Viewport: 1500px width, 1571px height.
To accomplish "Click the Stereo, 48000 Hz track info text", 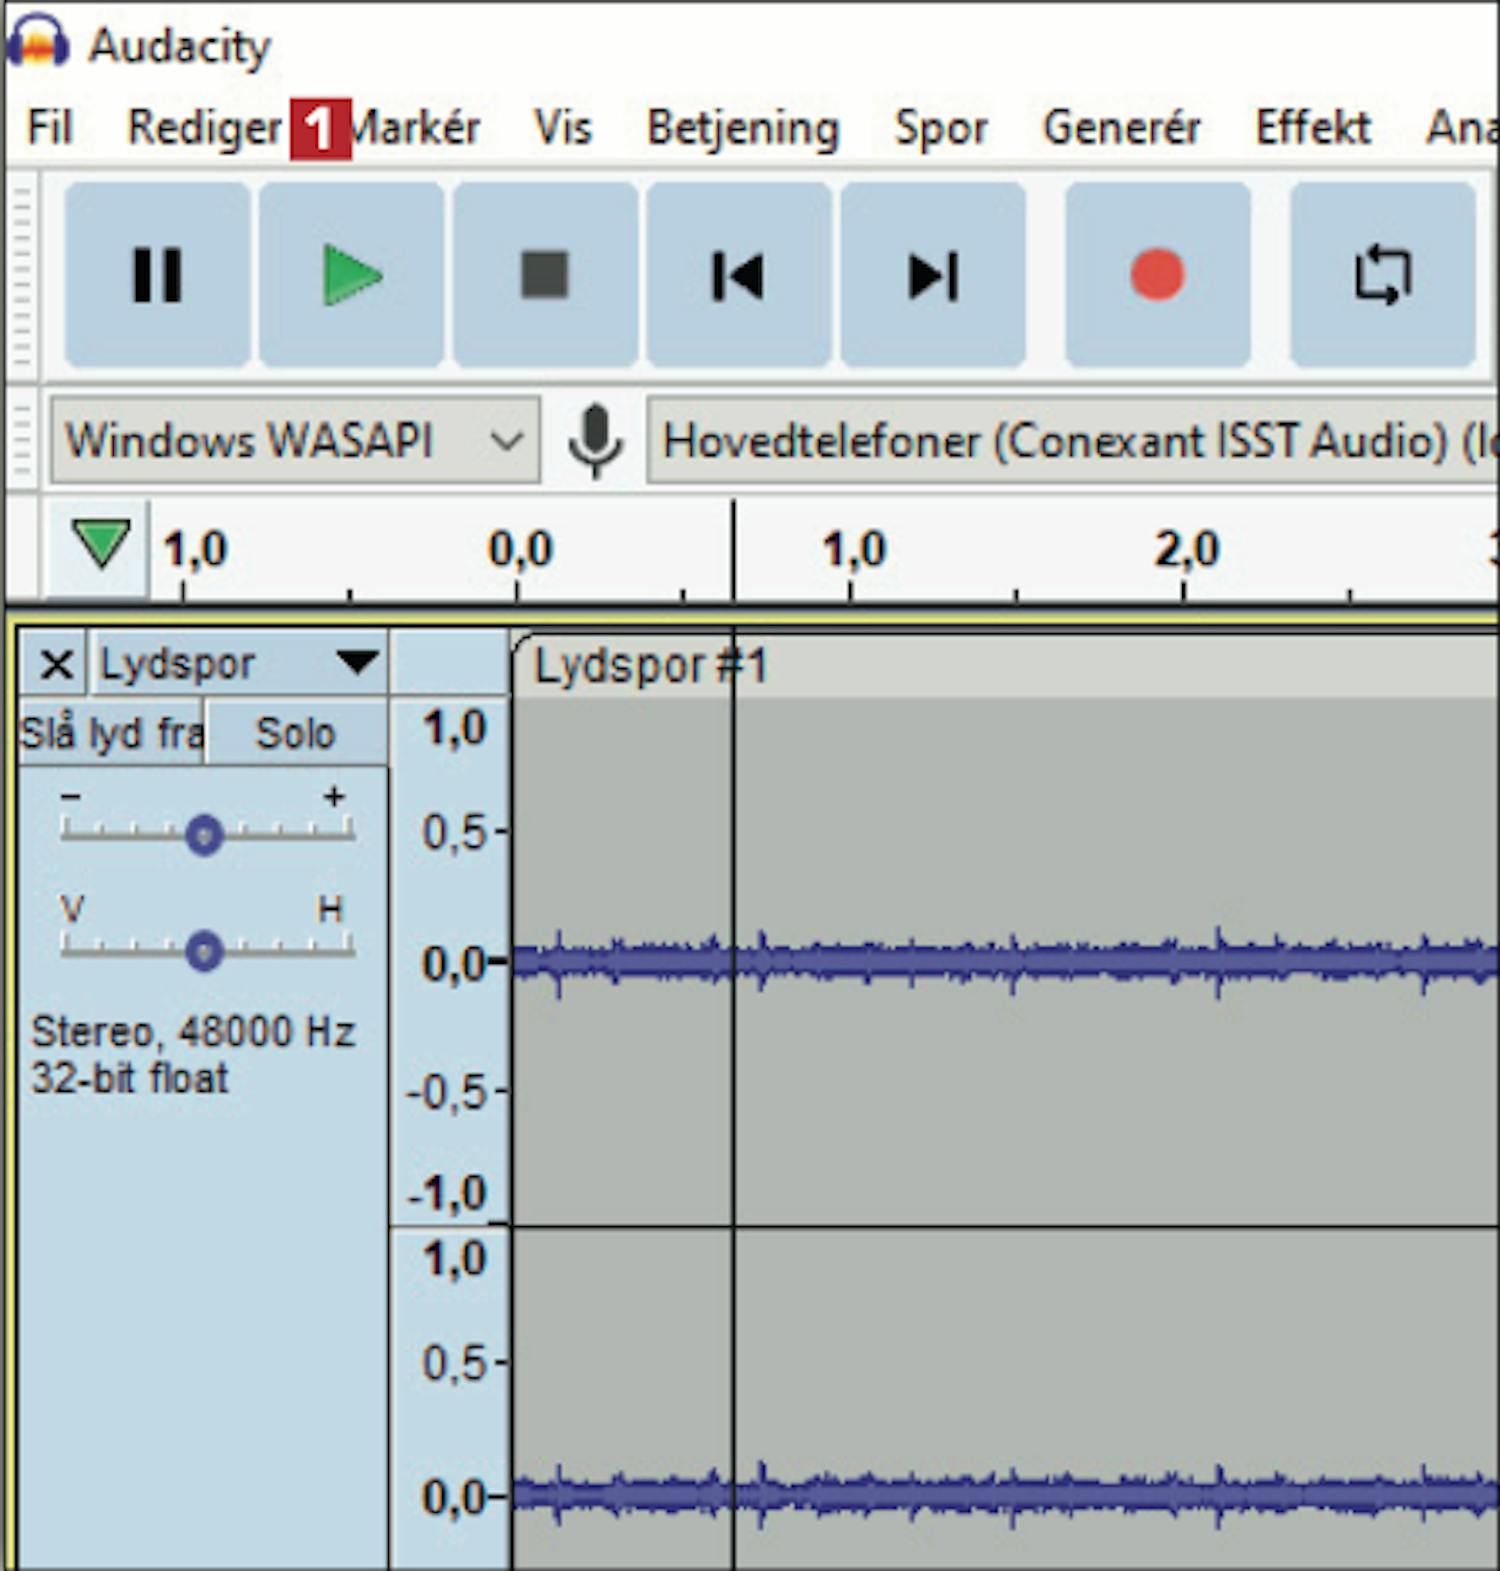I will pyautogui.click(x=193, y=1031).
